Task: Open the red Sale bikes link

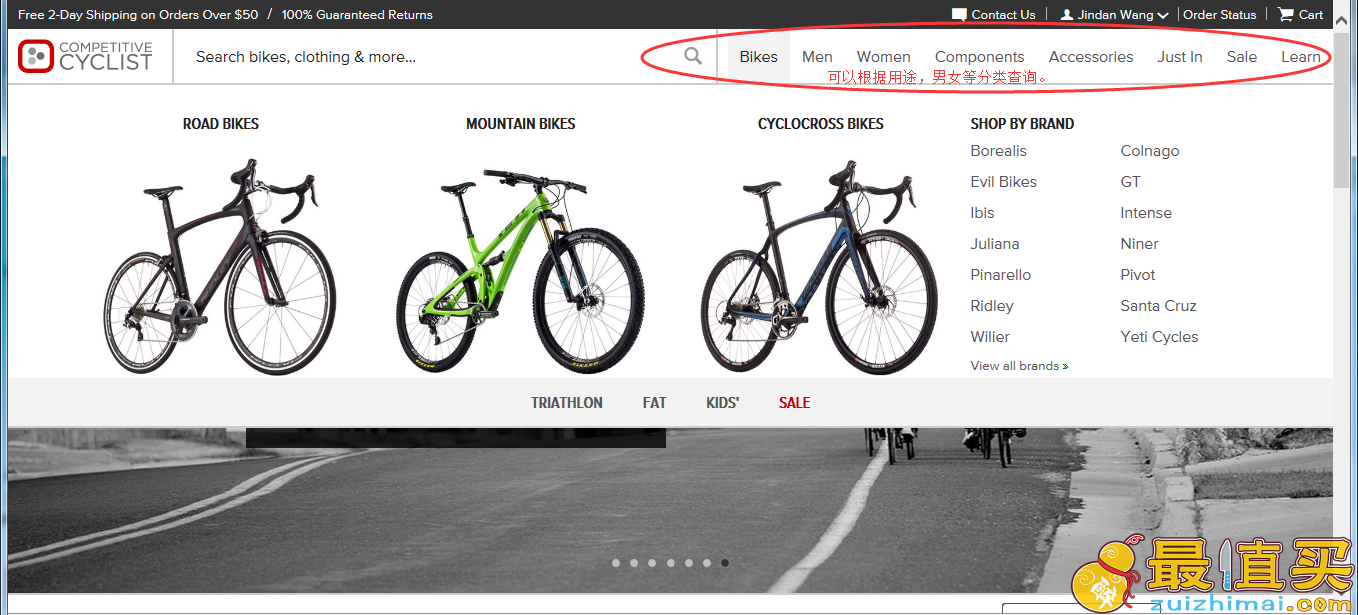Action: [x=794, y=403]
